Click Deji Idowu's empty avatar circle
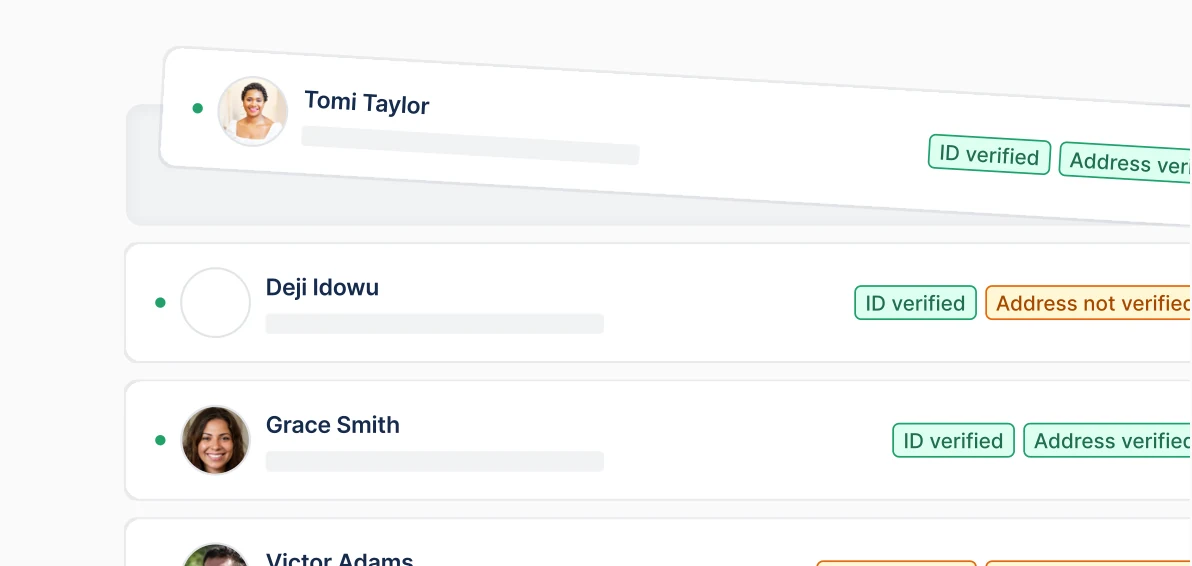1192x566 pixels. pyautogui.click(x=215, y=302)
